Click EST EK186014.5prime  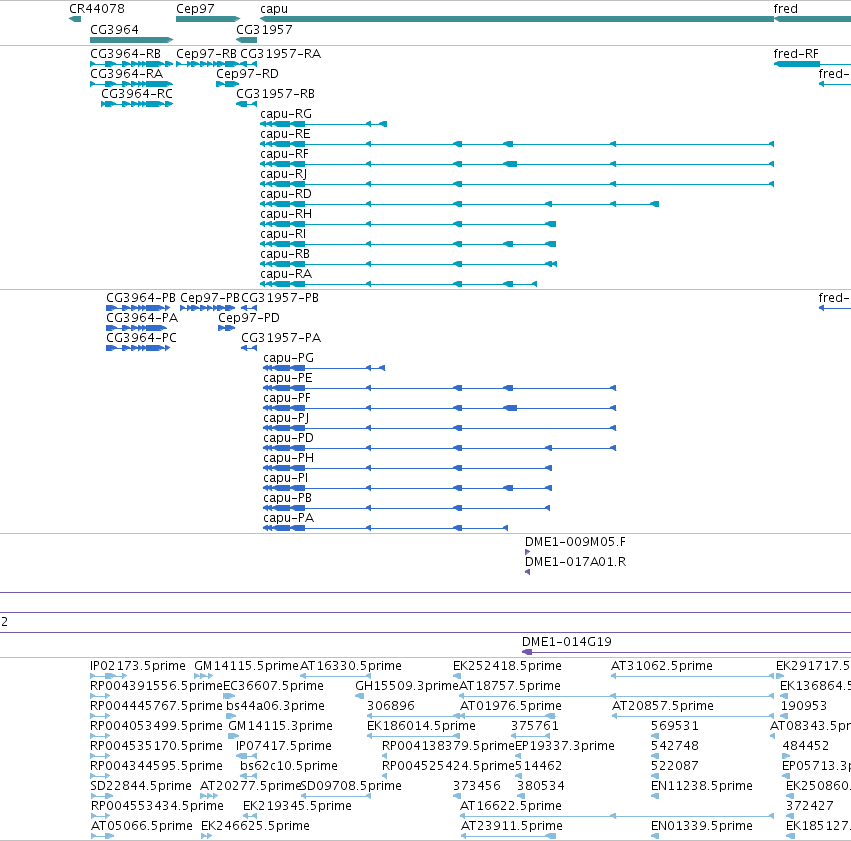pyautogui.click(x=414, y=736)
